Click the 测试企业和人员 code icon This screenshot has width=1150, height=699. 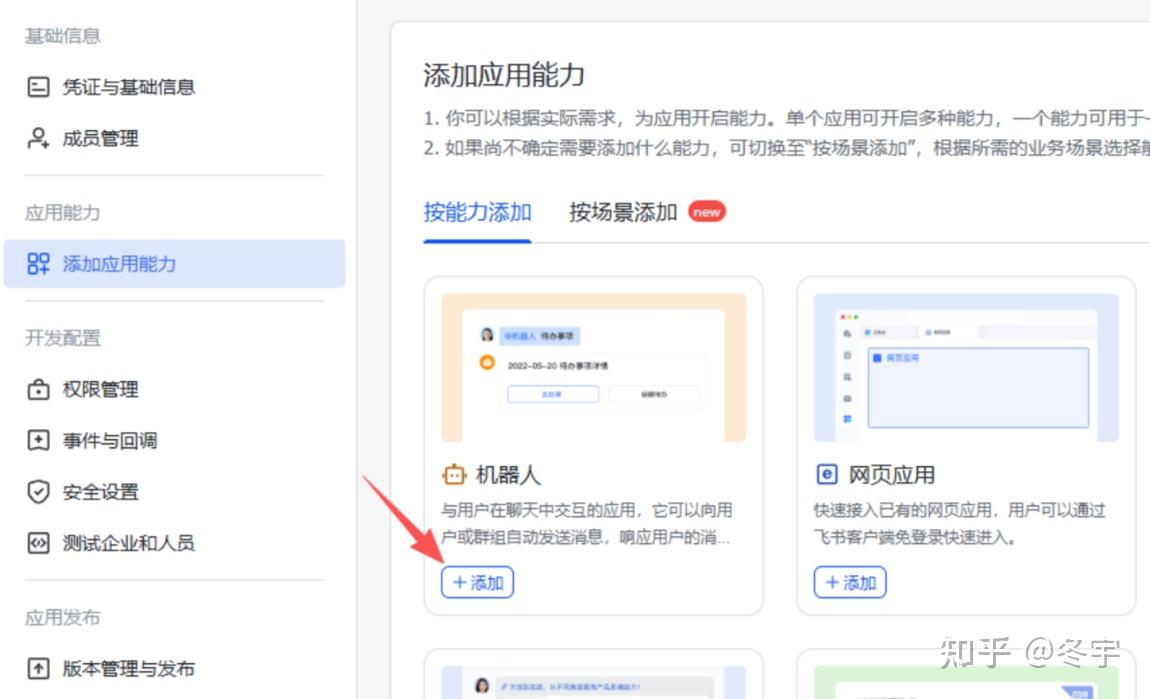tap(38, 543)
